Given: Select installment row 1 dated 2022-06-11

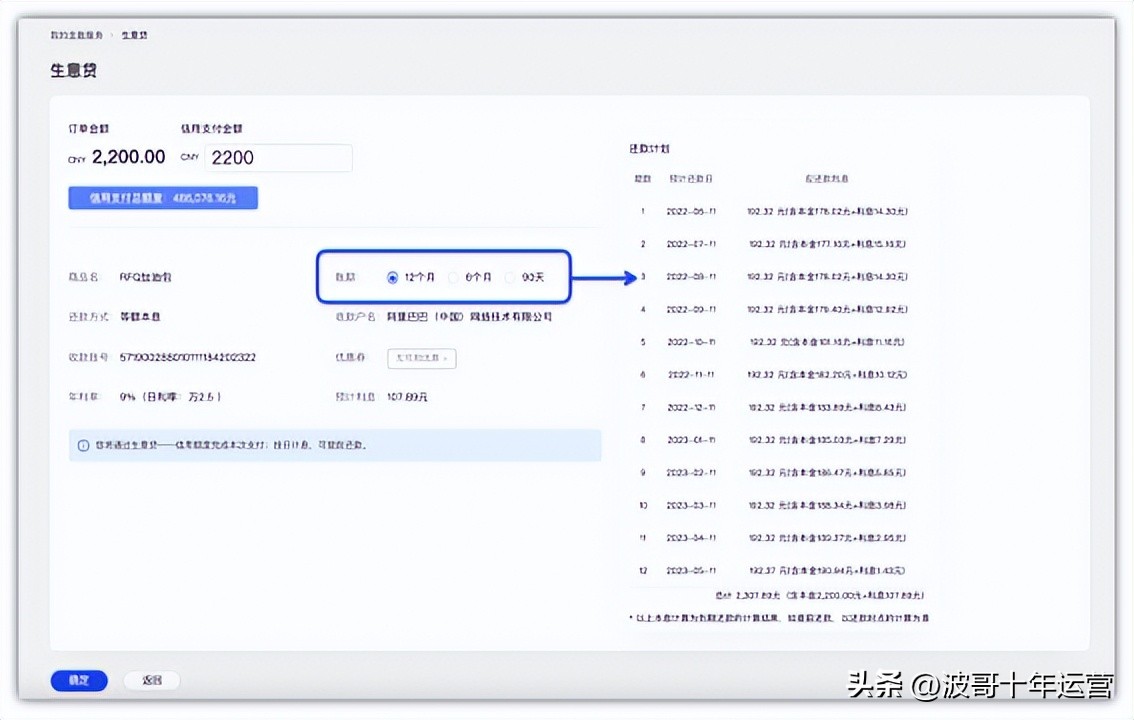Looking at the screenshot, I should (x=780, y=211).
